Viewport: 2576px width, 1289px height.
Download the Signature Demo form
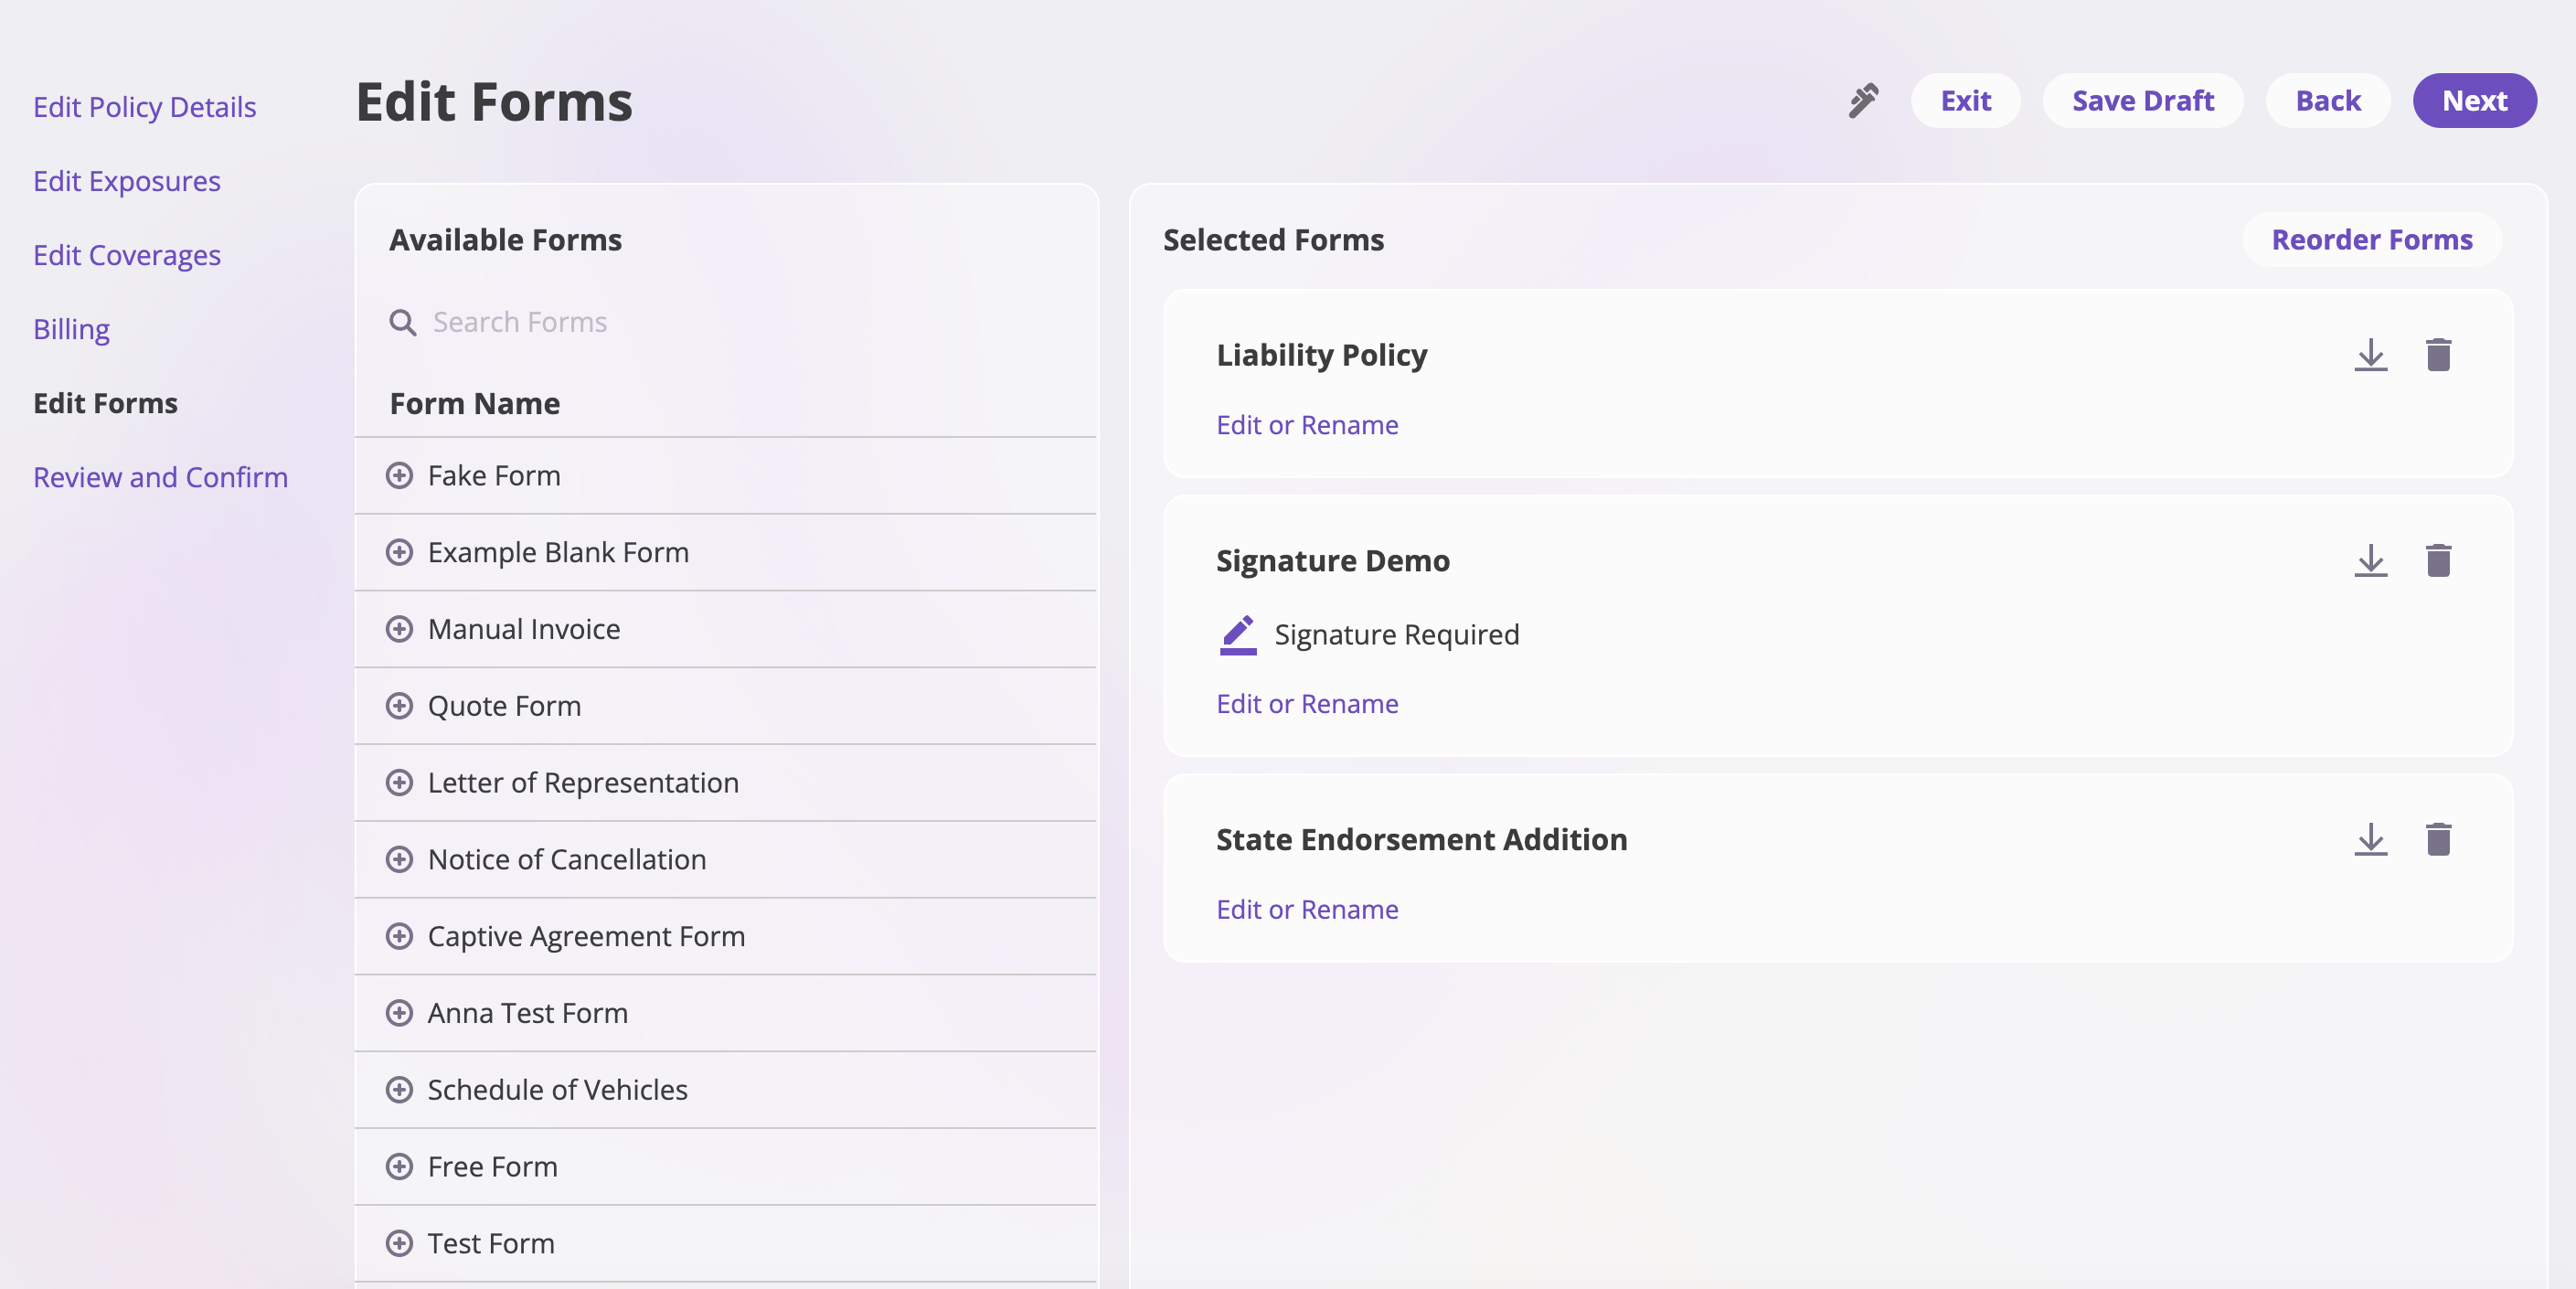pyautogui.click(x=2370, y=561)
